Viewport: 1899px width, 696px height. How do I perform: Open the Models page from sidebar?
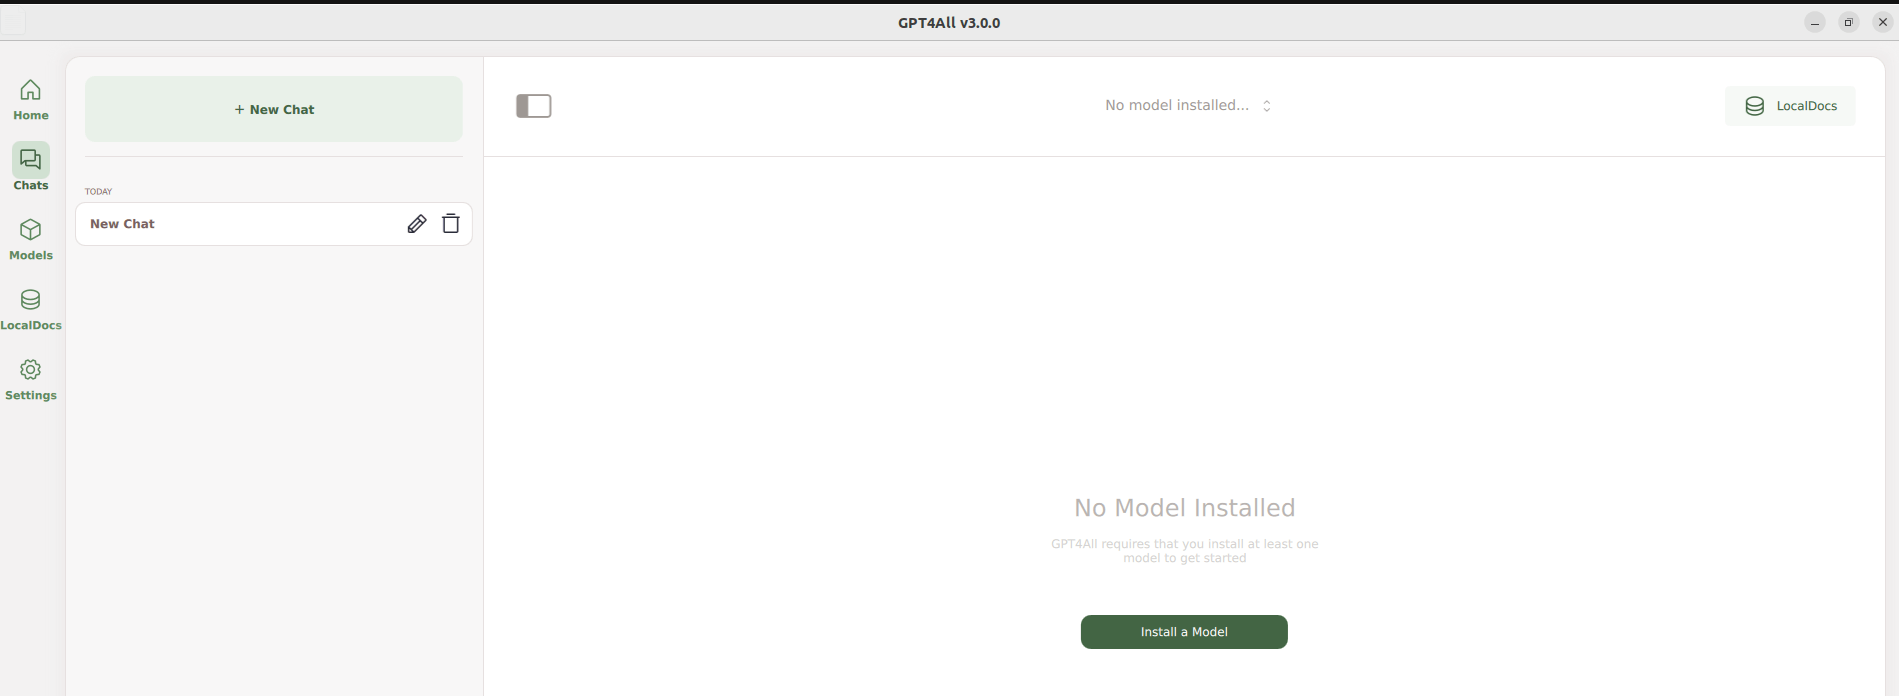click(x=31, y=240)
